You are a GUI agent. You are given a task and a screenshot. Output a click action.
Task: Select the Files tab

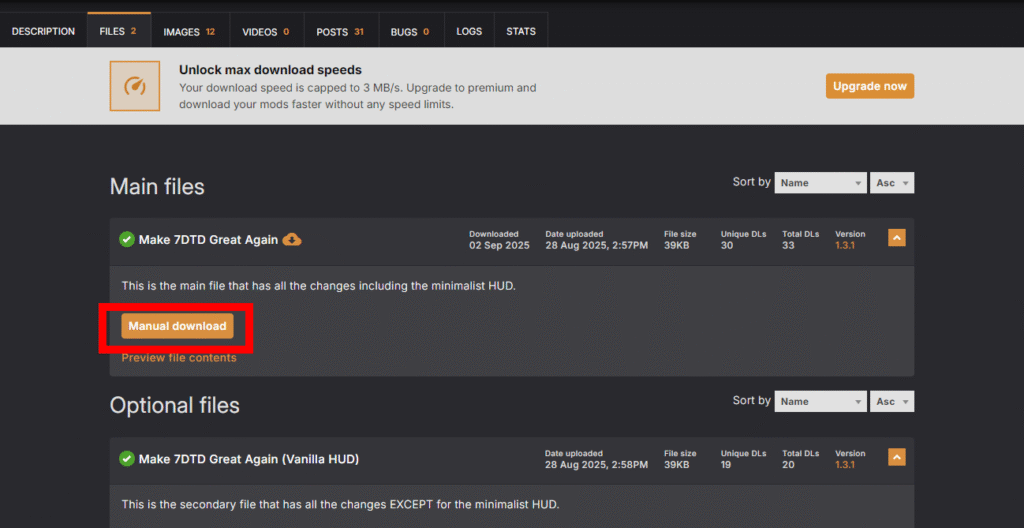coord(119,31)
